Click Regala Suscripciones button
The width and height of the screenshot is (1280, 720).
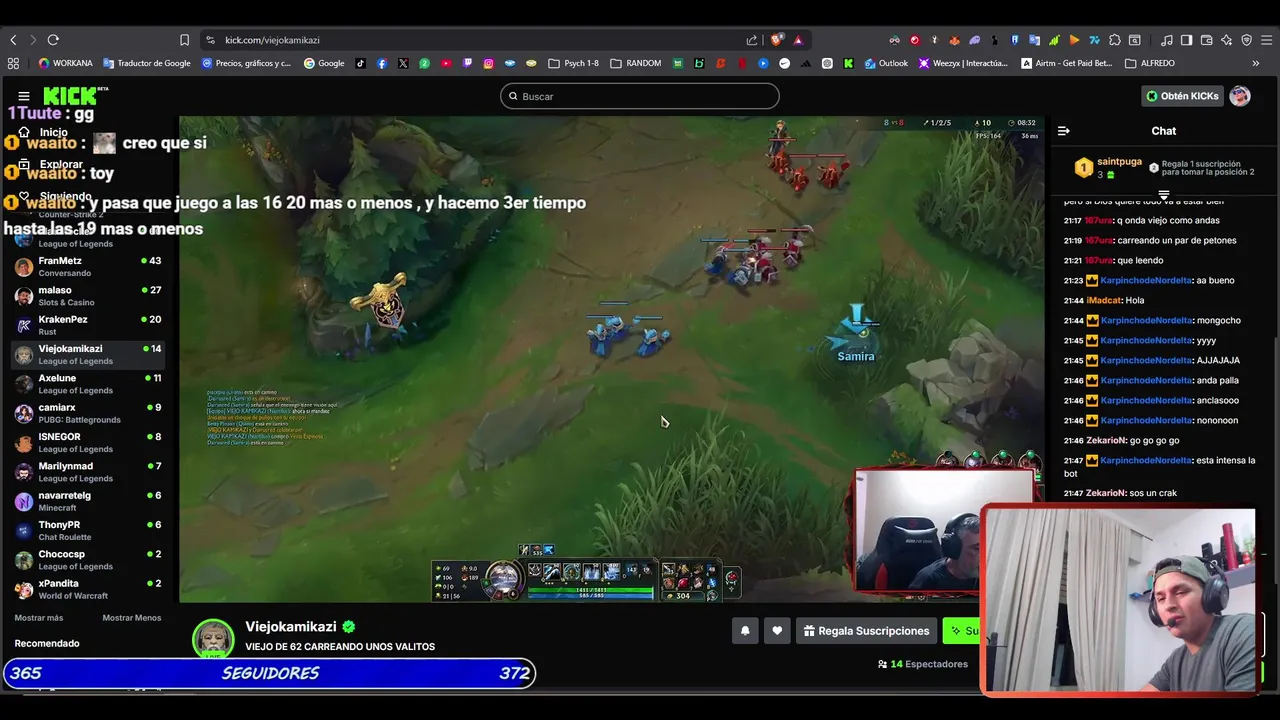[x=866, y=631]
